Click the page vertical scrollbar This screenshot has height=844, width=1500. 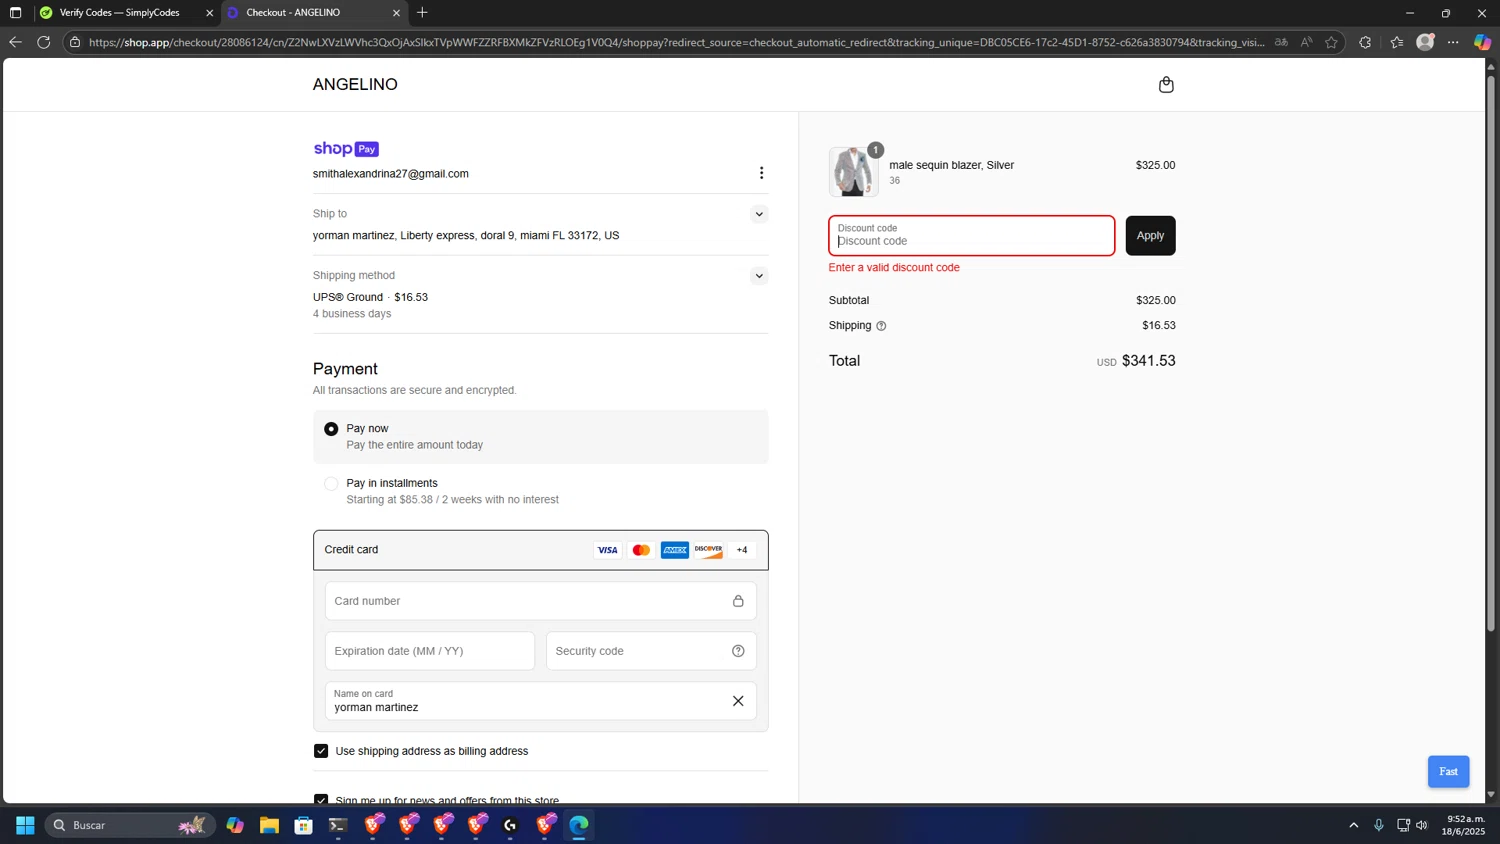pos(1490,352)
